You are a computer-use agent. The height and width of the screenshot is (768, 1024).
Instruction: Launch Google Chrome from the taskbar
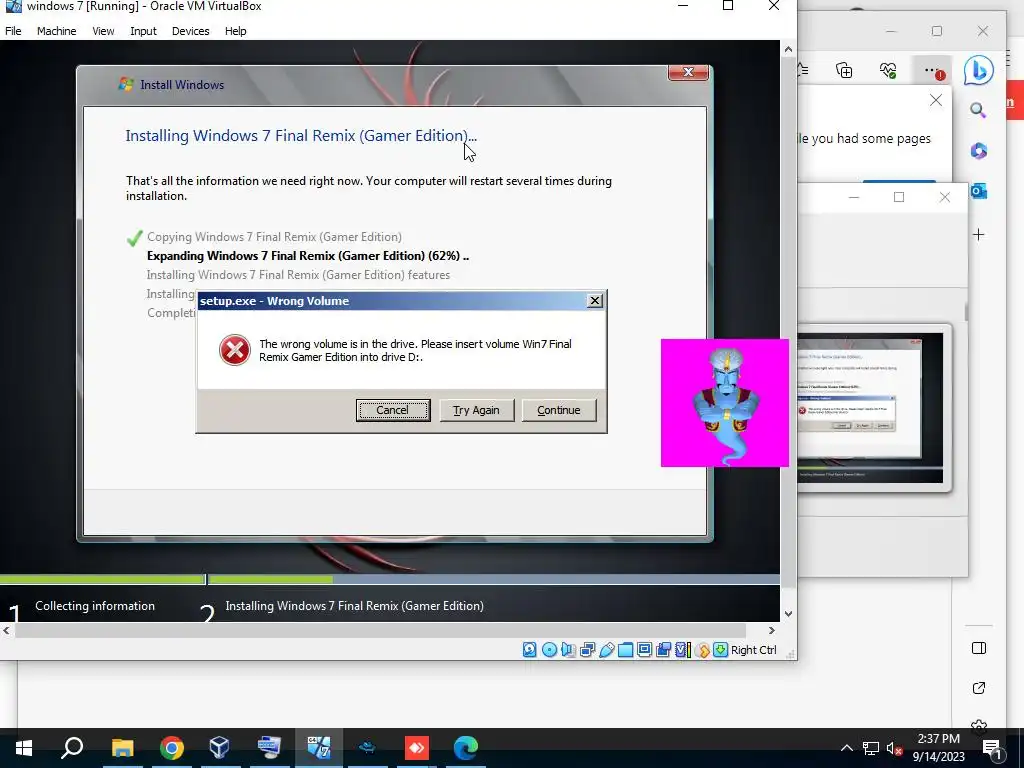[171, 748]
